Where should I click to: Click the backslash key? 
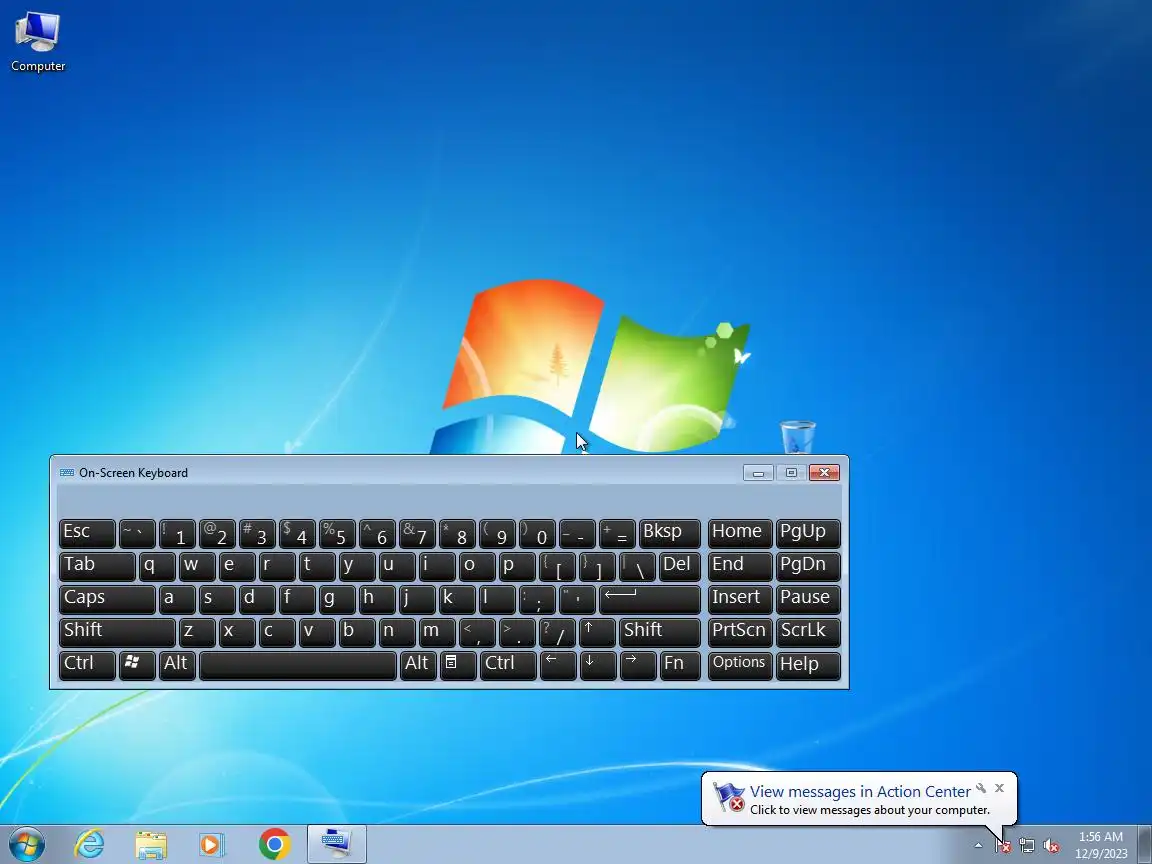637,566
